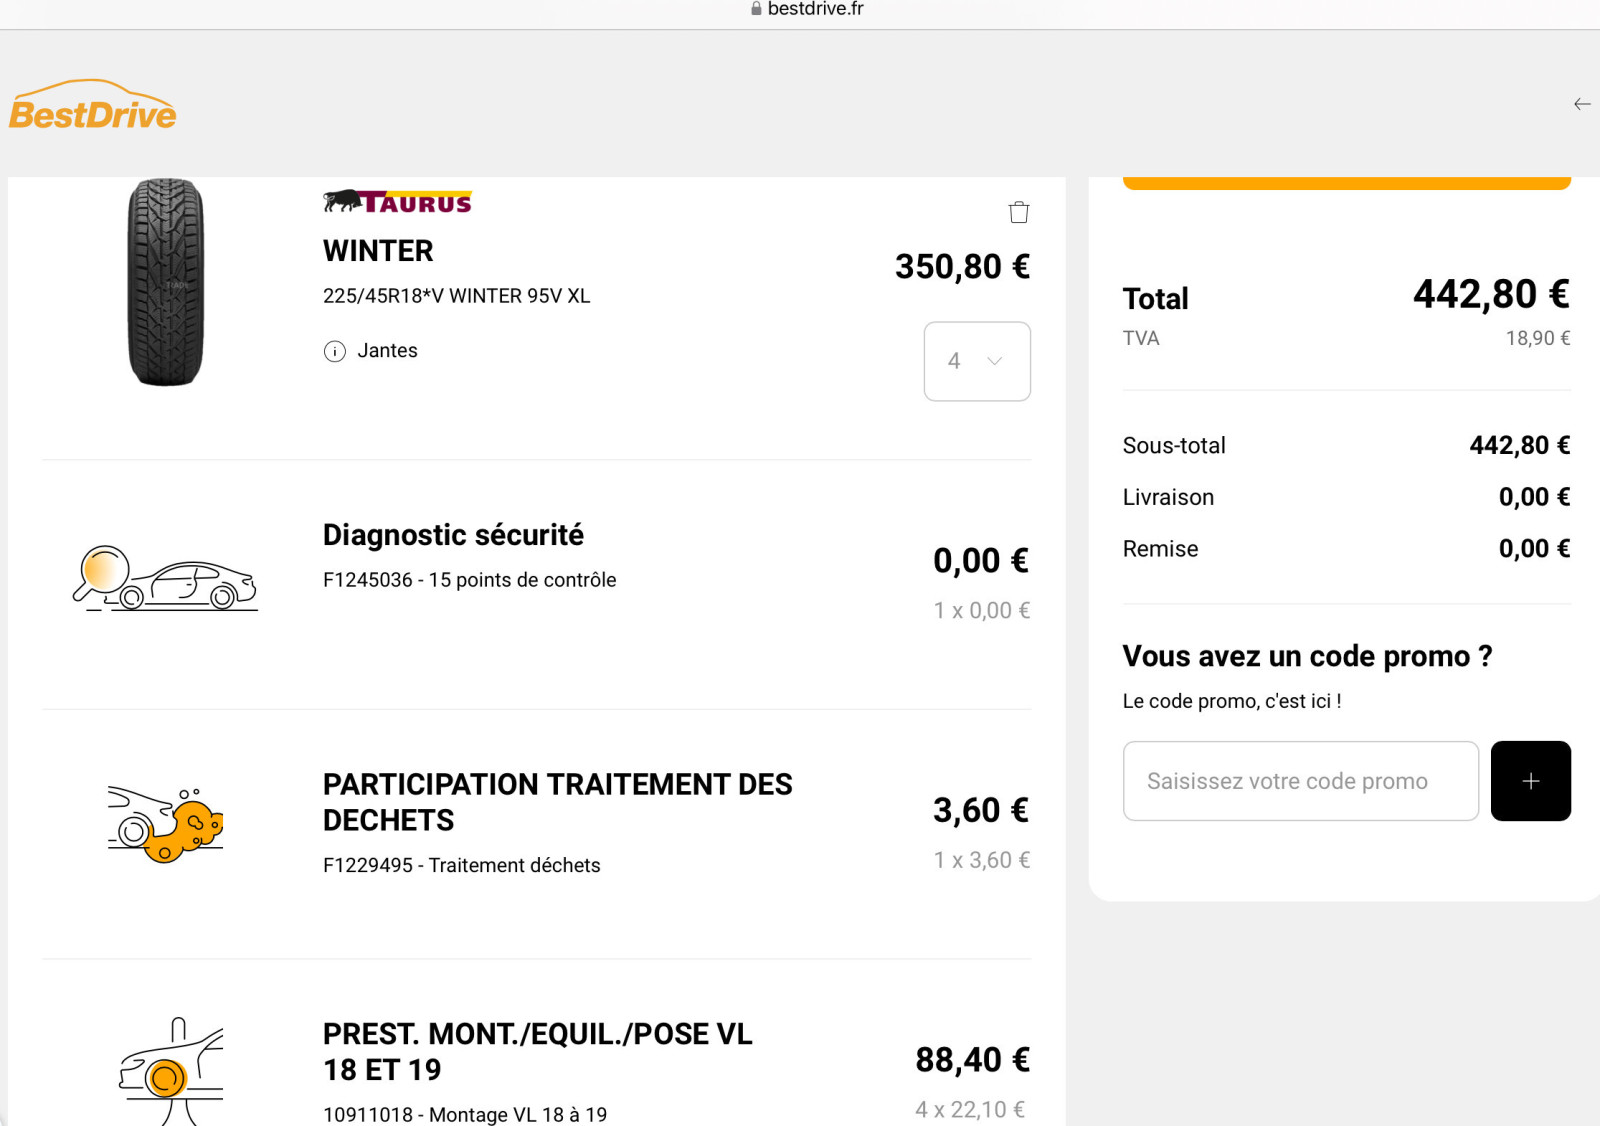Click the Jantes info icon

click(x=334, y=351)
